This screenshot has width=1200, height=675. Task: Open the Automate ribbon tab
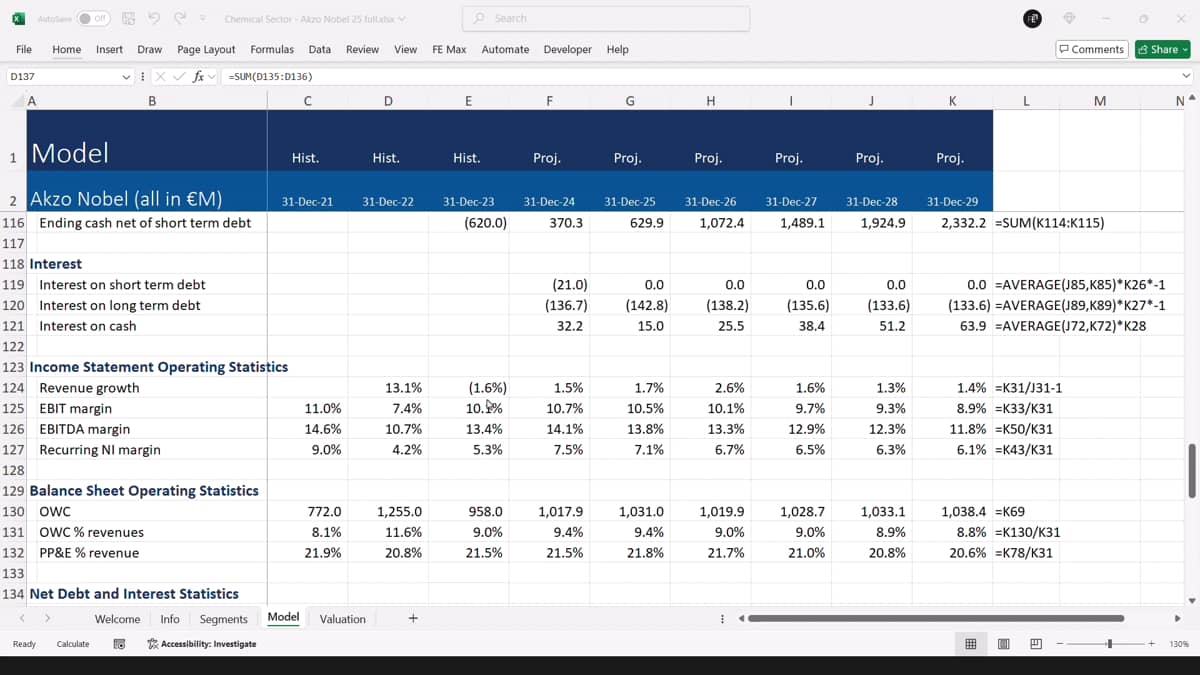(x=505, y=49)
